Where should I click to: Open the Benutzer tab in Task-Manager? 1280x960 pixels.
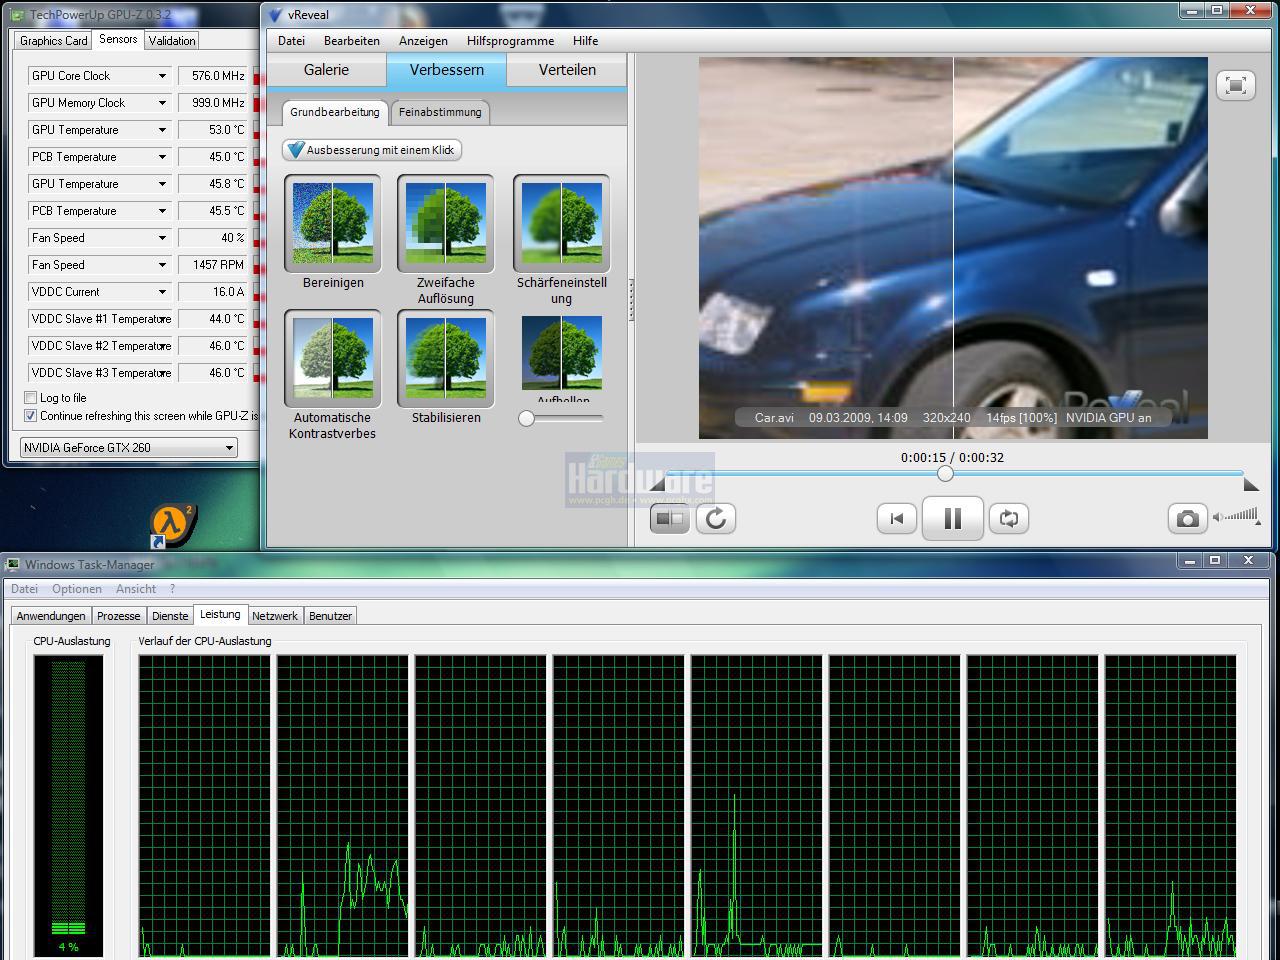pos(330,616)
